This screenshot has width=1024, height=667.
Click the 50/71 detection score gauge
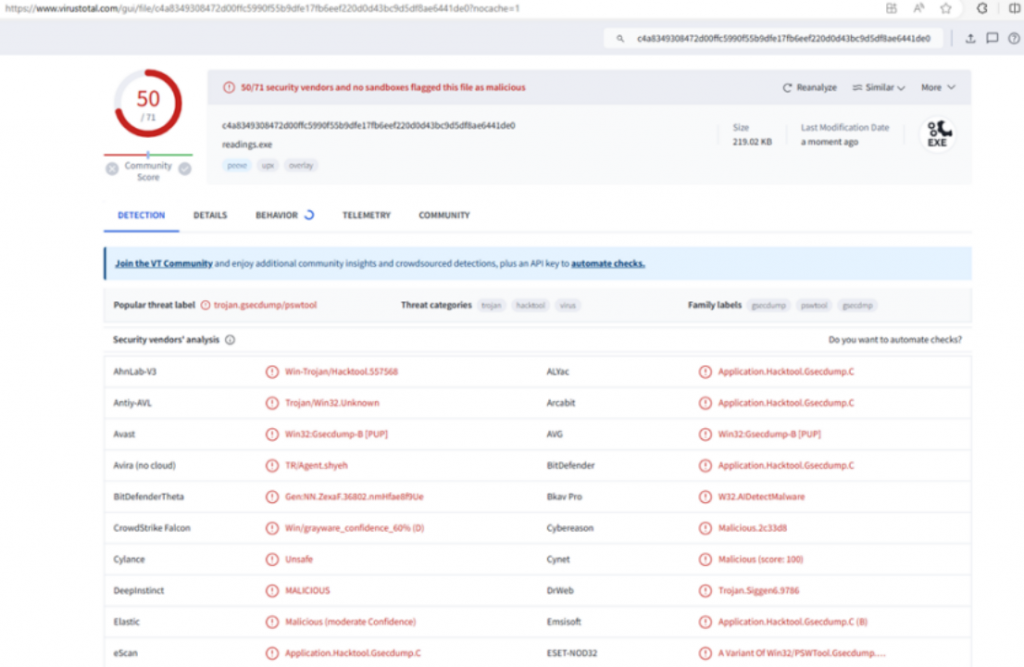point(148,103)
